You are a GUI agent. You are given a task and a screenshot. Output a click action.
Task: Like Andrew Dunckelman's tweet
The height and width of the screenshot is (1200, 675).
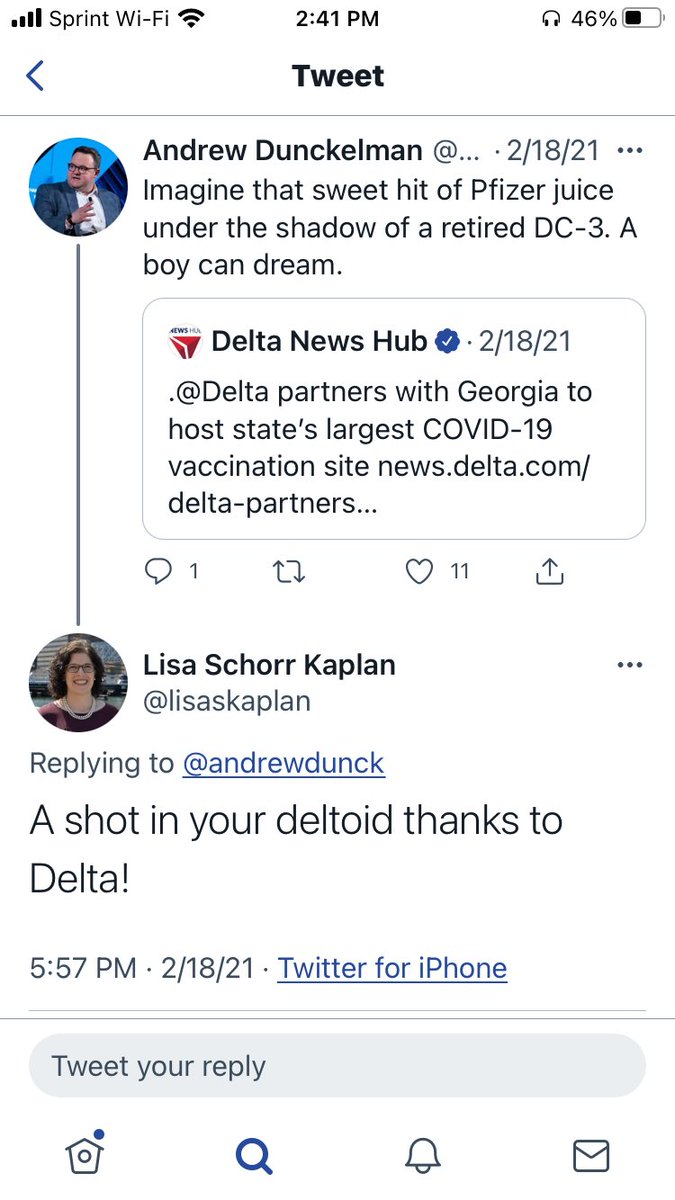(x=420, y=571)
